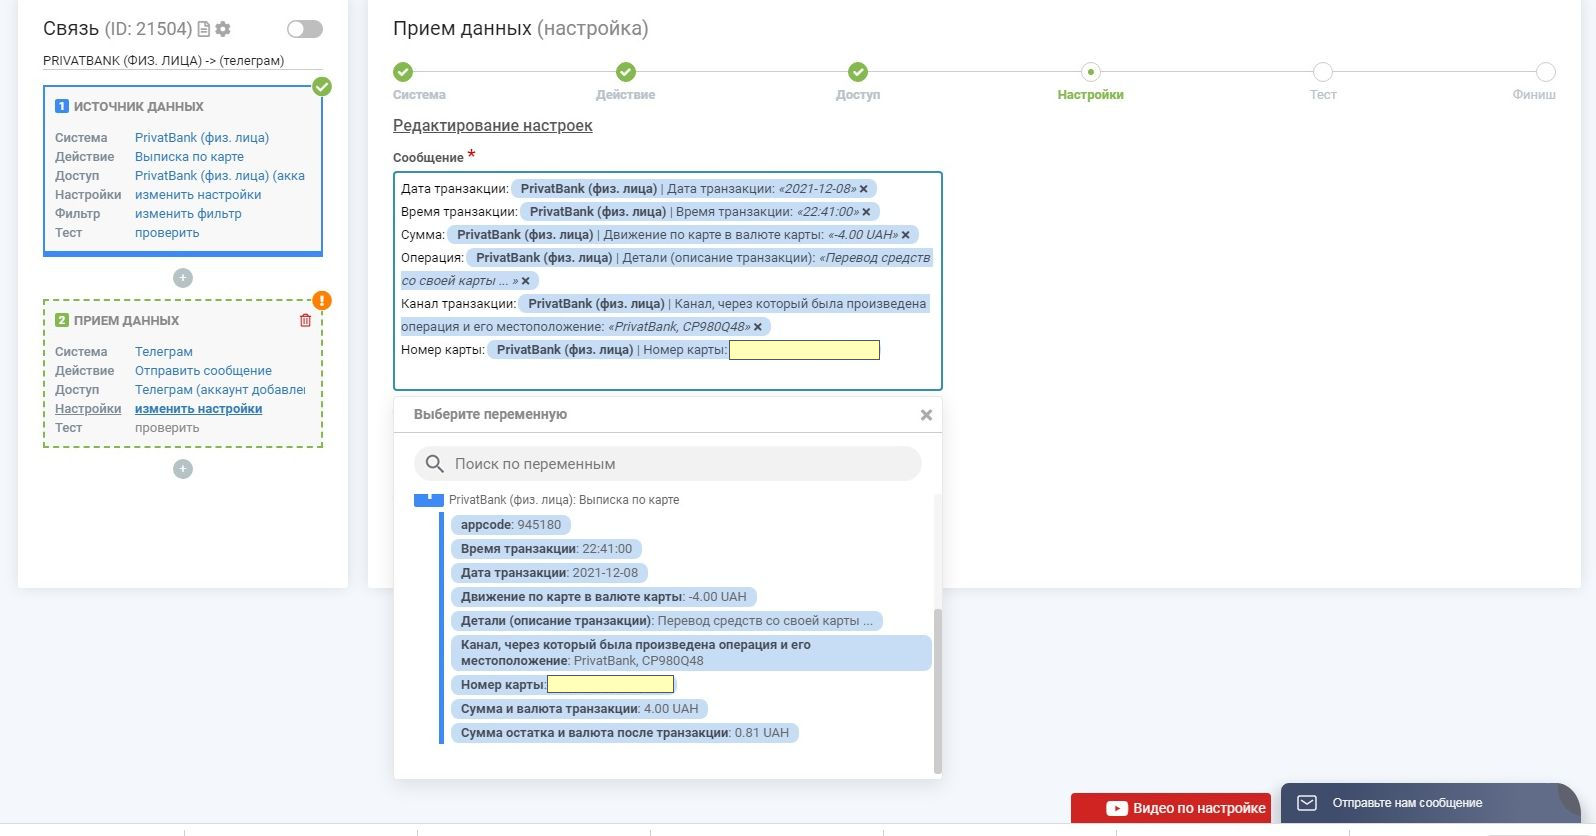Insert Движение по карте в валюте карты variable

pyautogui.click(x=603, y=597)
